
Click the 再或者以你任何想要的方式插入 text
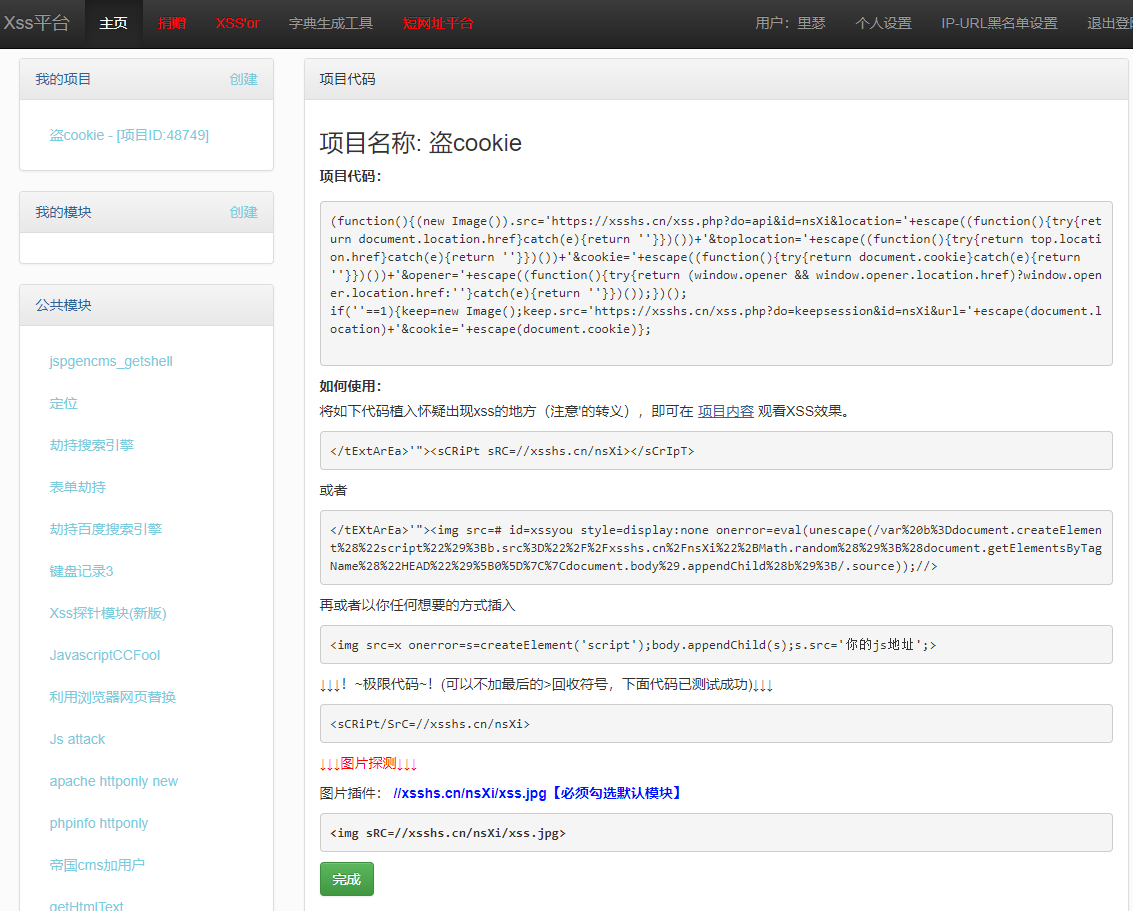click(418, 605)
